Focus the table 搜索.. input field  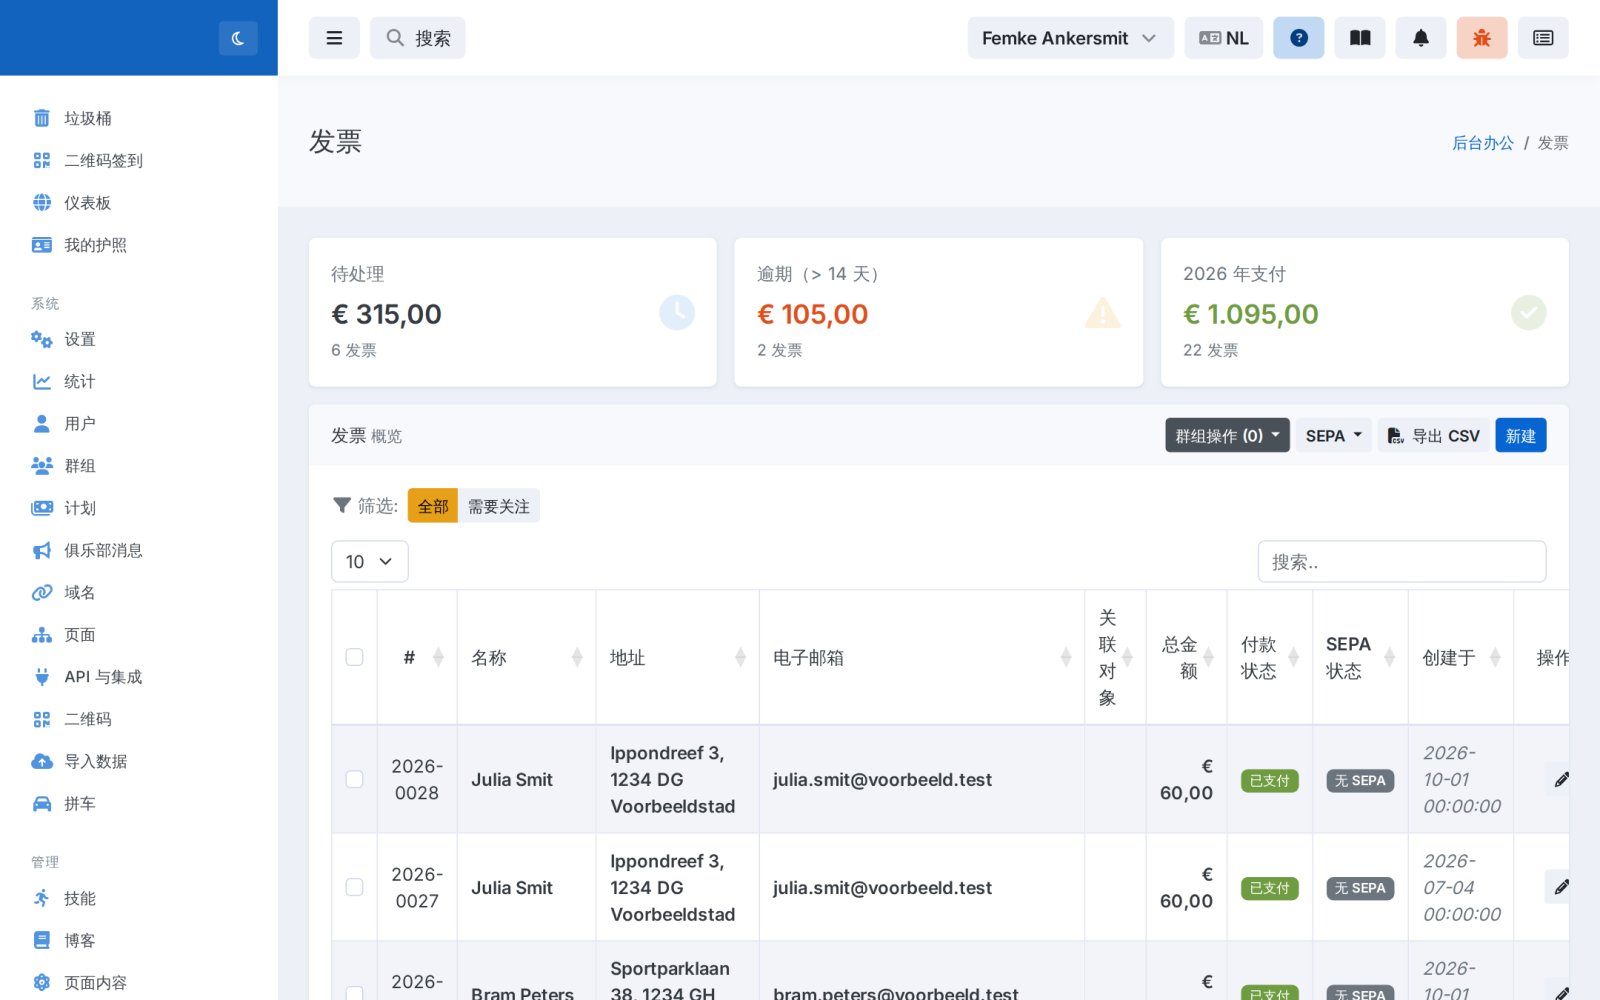(x=1401, y=562)
